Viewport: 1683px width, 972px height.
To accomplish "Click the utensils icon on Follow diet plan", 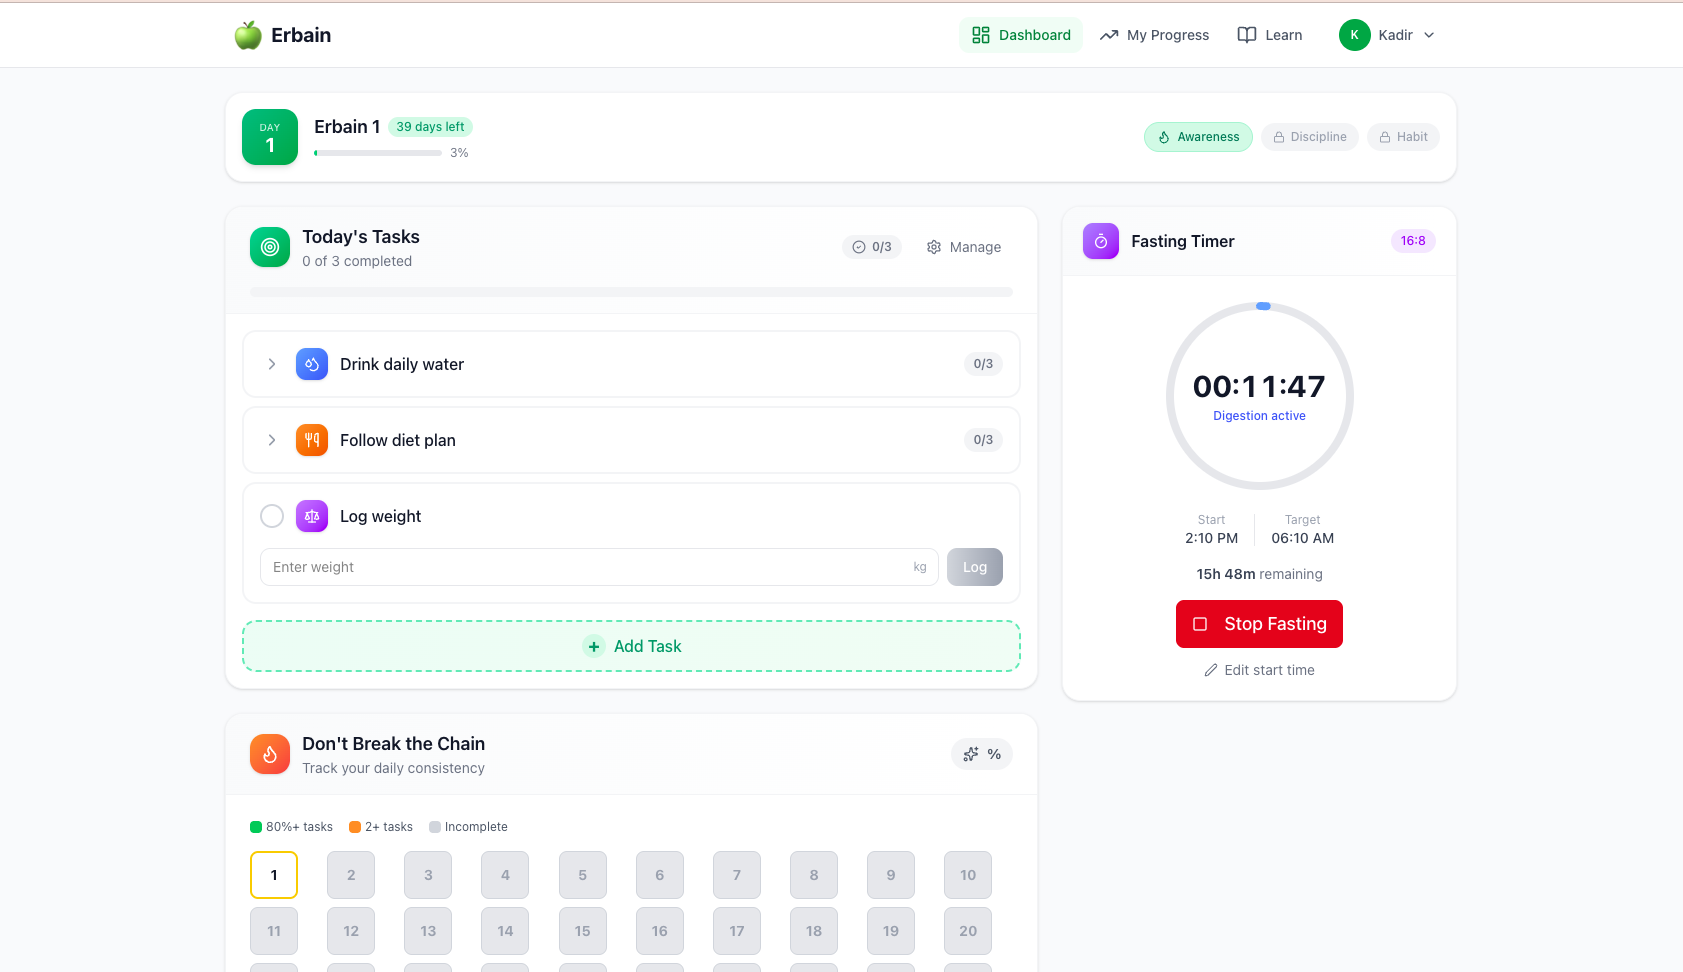I will [312, 440].
